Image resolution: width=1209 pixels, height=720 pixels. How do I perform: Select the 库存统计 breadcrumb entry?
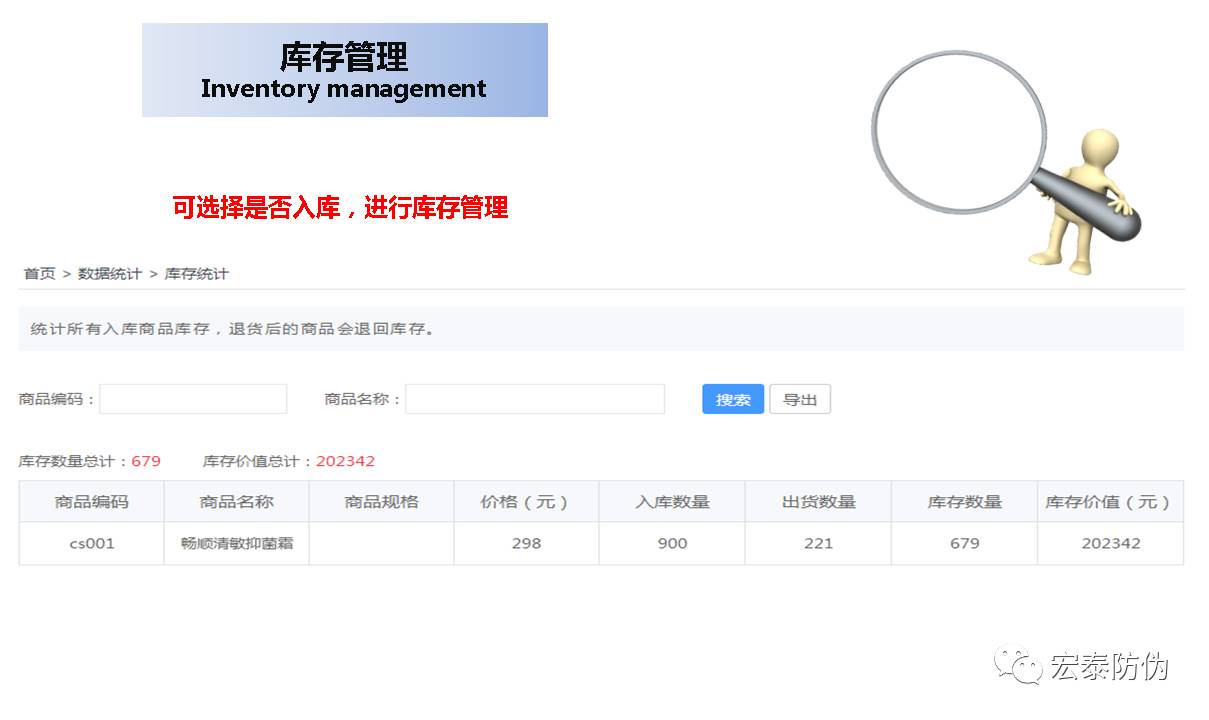coord(196,273)
